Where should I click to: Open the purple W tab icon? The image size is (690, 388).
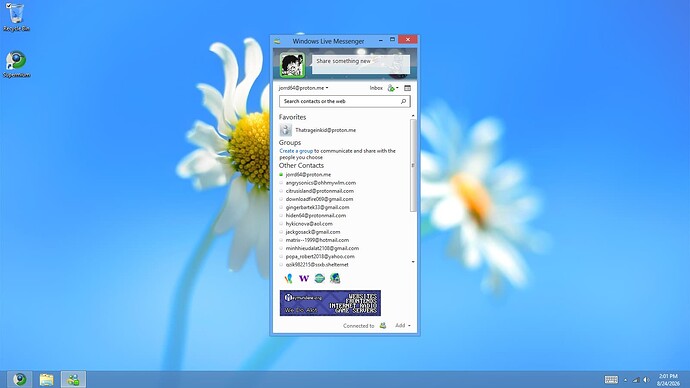[x=304, y=278]
